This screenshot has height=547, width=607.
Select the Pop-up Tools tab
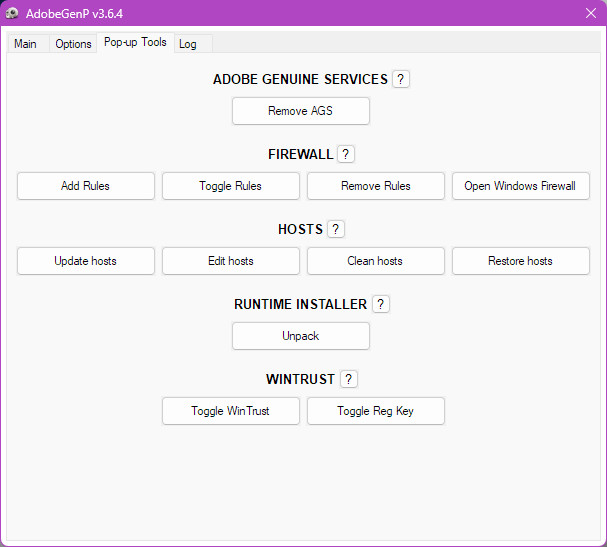[x=135, y=42]
